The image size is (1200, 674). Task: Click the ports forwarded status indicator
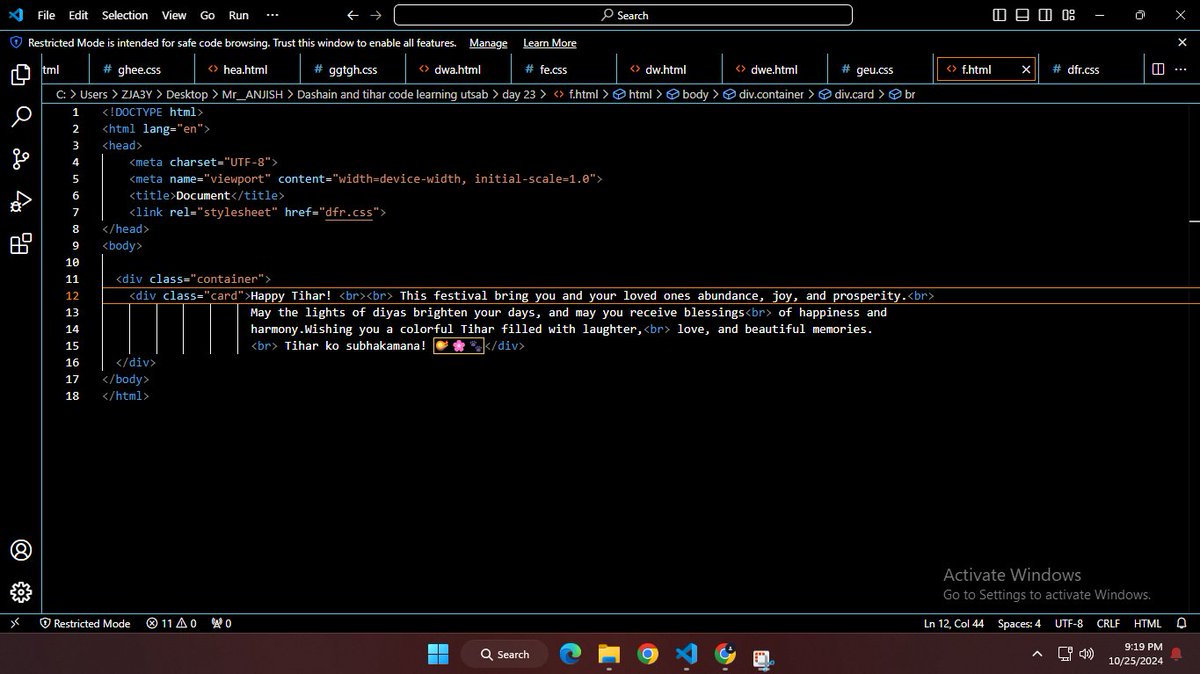[221, 623]
